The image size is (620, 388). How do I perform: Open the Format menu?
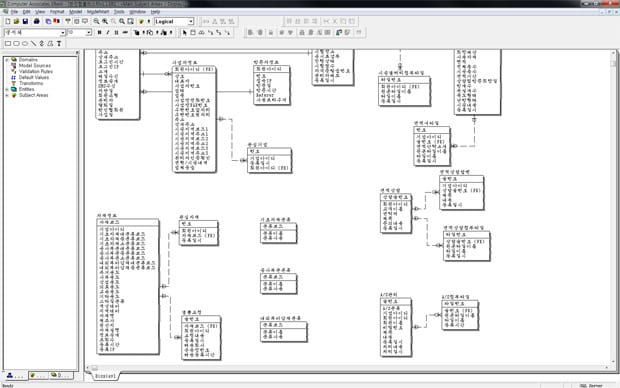coord(57,12)
